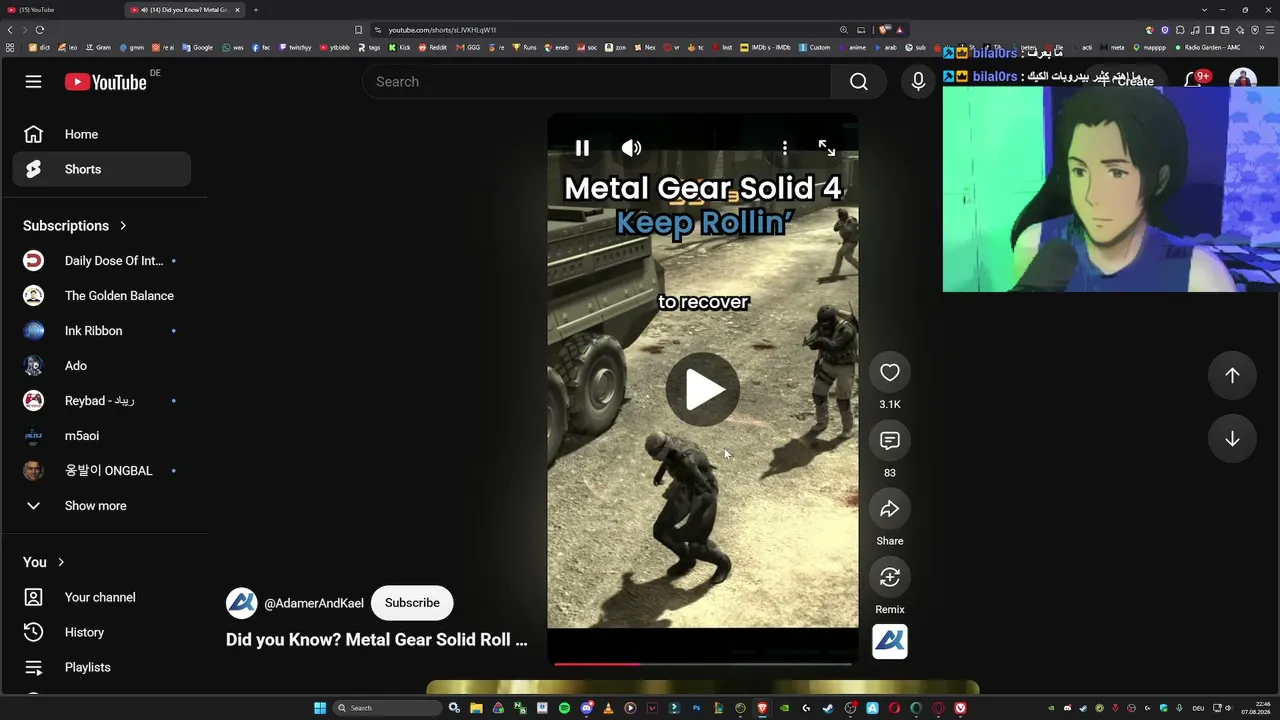
Task: Open the Reddit bookmark
Action: (433, 47)
